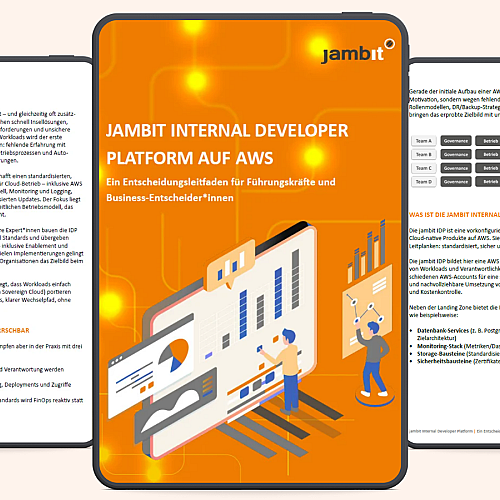
Task: Click the Governance box in the Team A row
Action: [x=456, y=141]
